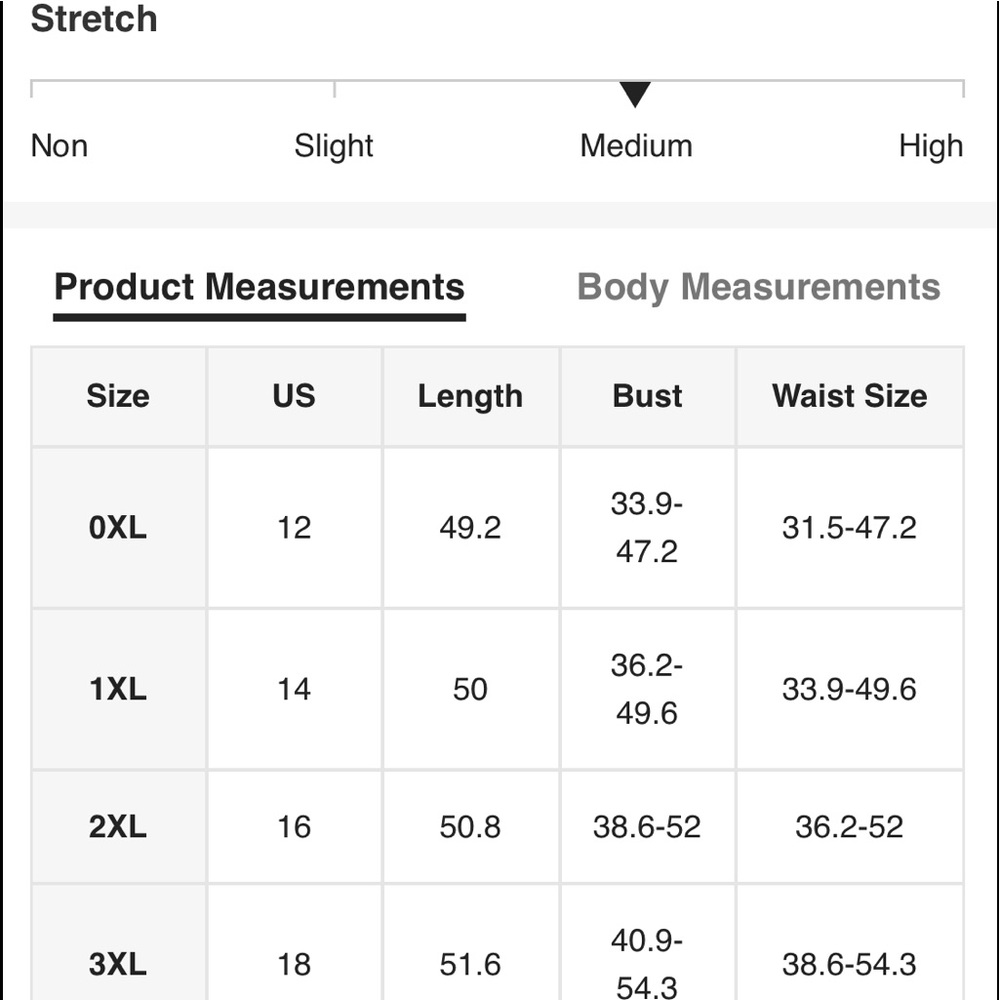Click the US column header

[x=294, y=396]
